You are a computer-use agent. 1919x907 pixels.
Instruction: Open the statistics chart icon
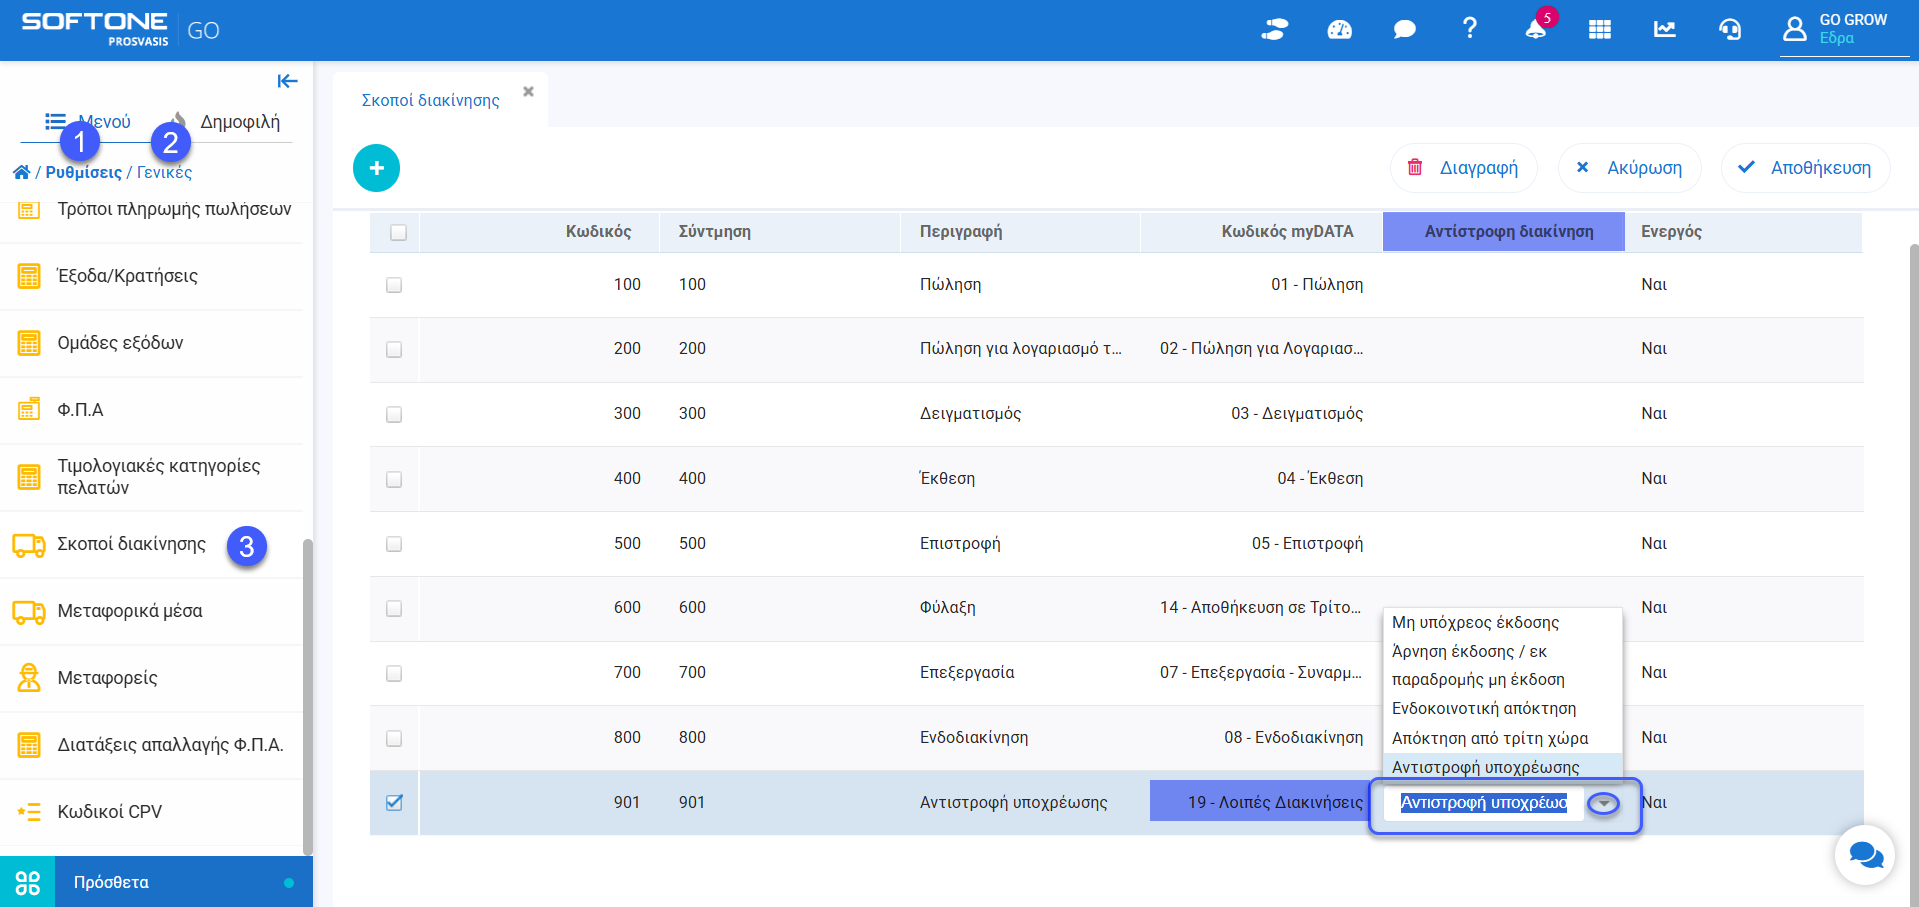pyautogui.click(x=1664, y=30)
